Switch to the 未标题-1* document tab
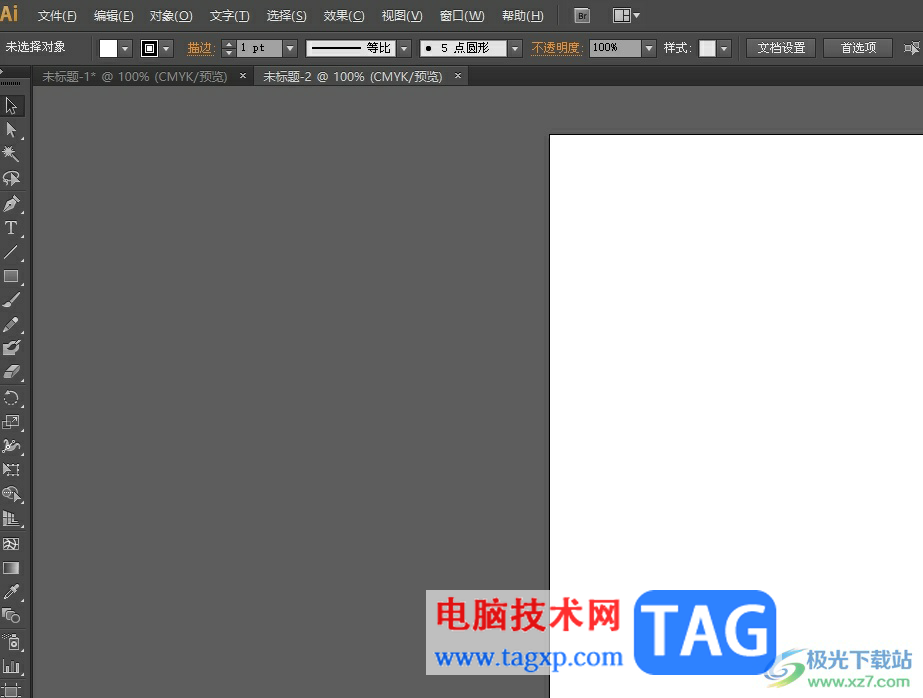Image resolution: width=923 pixels, height=698 pixels. click(135, 77)
